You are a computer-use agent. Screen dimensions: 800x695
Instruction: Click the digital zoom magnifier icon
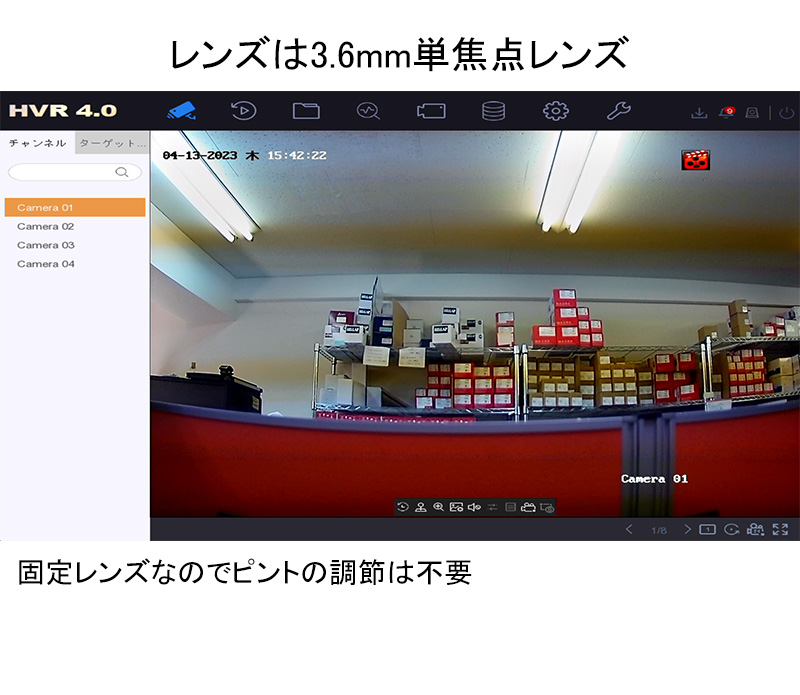438,507
